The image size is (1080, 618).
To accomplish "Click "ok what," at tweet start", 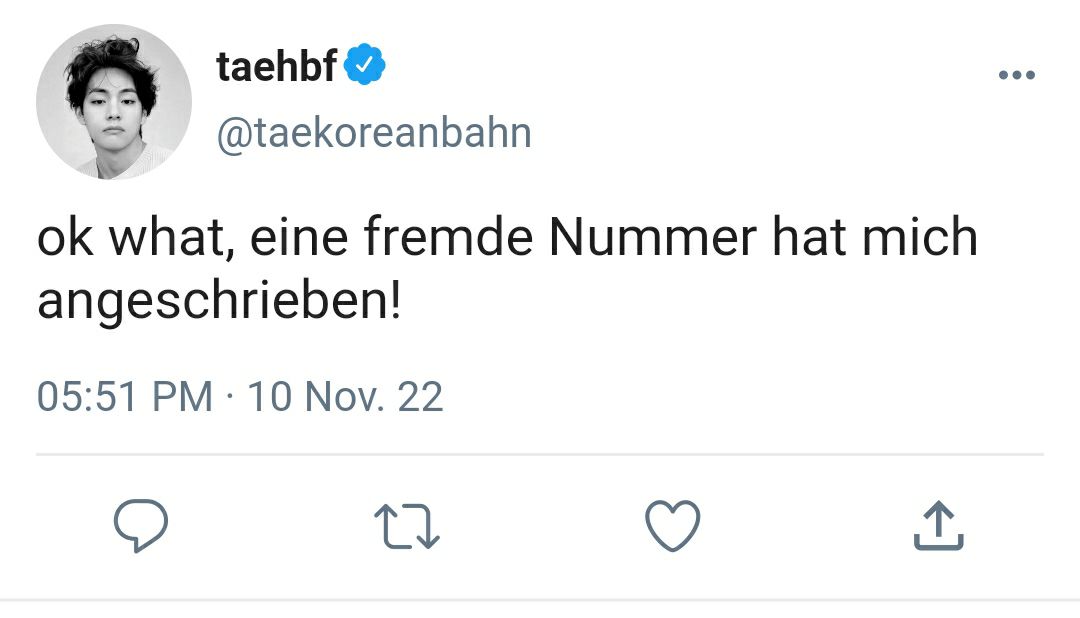I will [136, 236].
